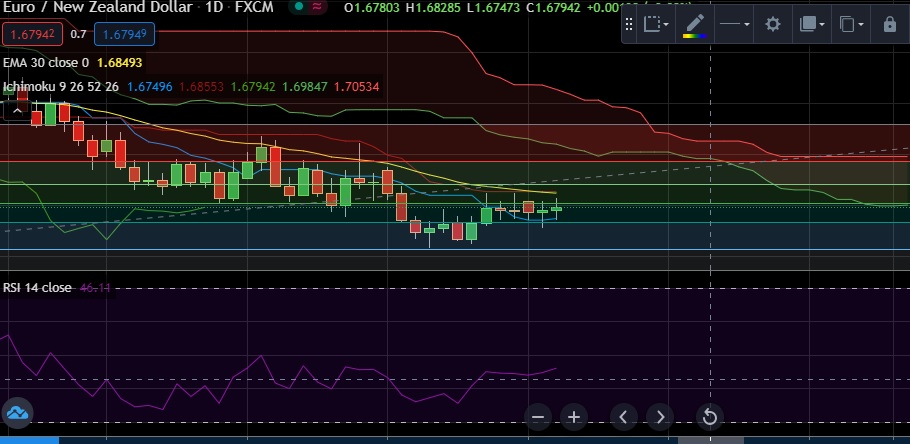Open the templates dropdown with dashed square
910x444 pixels.
[x=655, y=24]
